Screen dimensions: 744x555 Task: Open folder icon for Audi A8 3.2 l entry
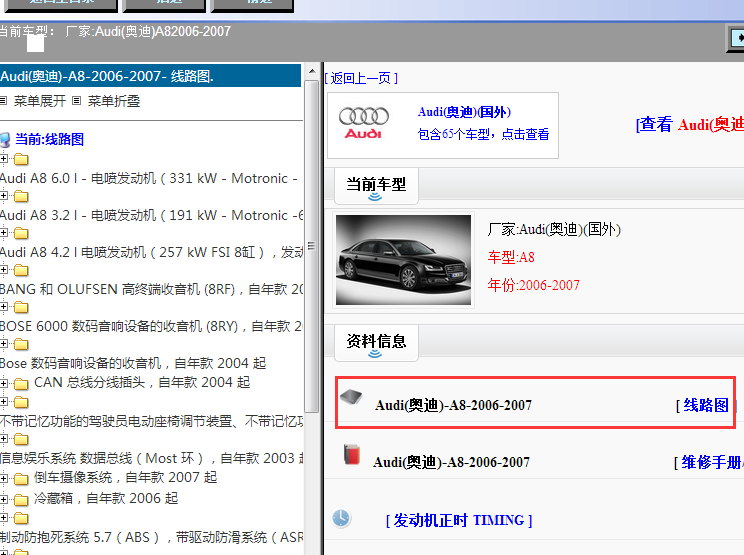tap(21, 196)
